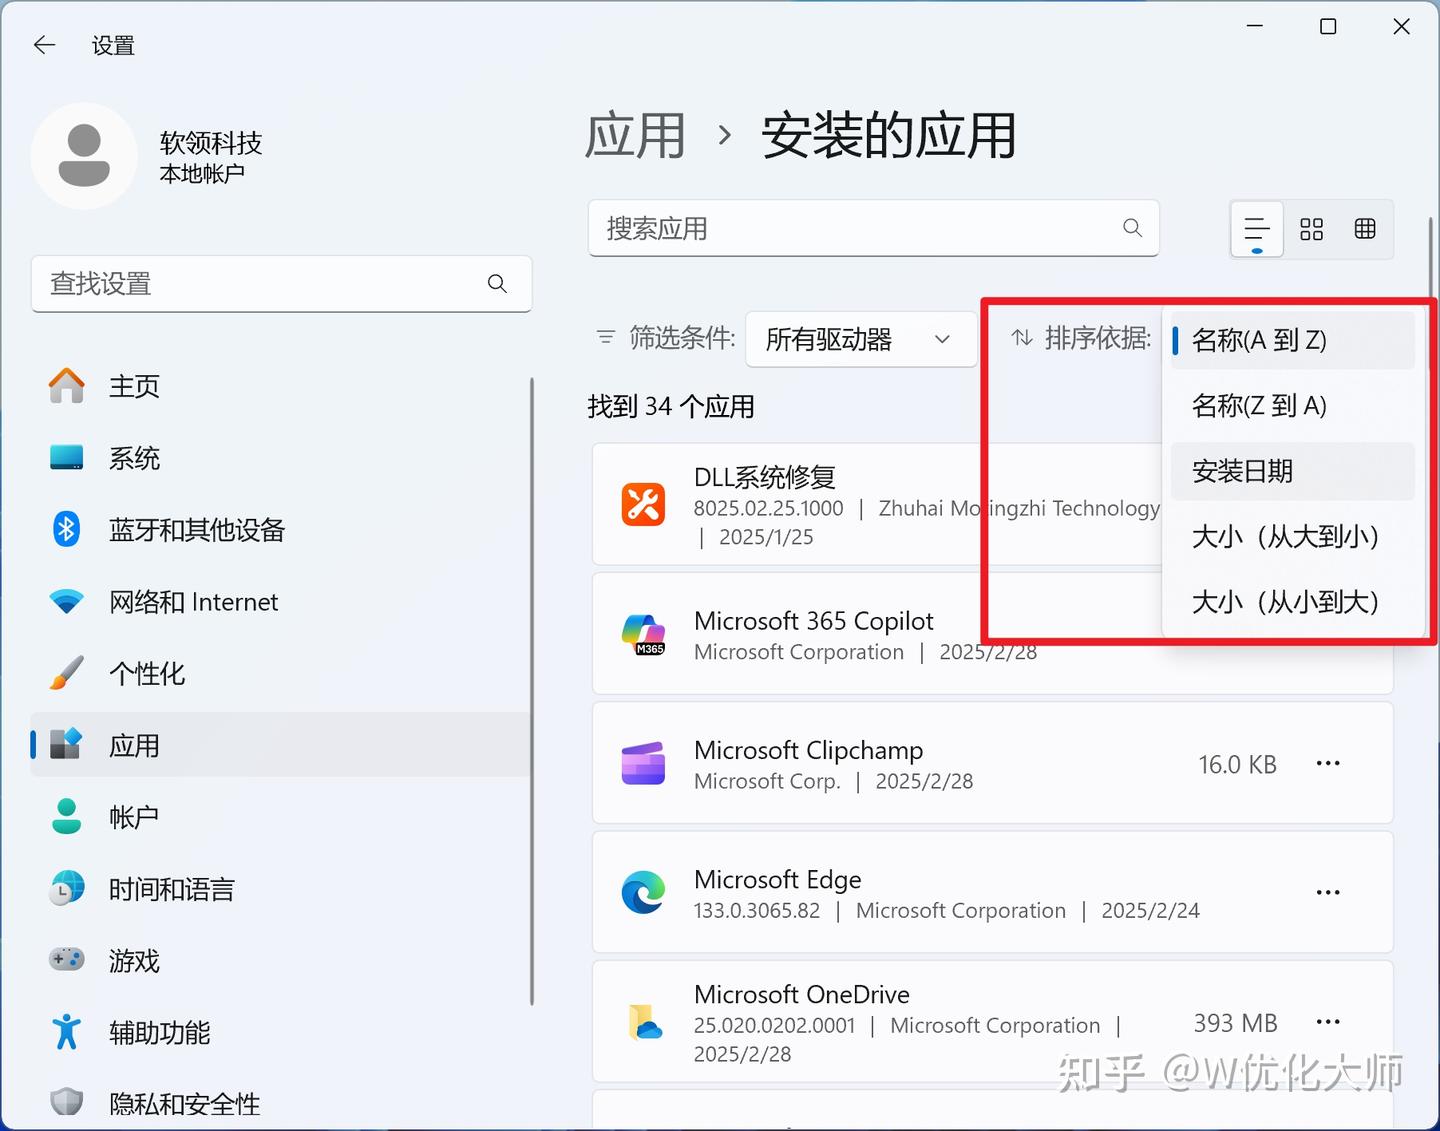Sort by 大小 (从大到小)
The height and width of the screenshot is (1131, 1440).
pyautogui.click(x=1292, y=537)
